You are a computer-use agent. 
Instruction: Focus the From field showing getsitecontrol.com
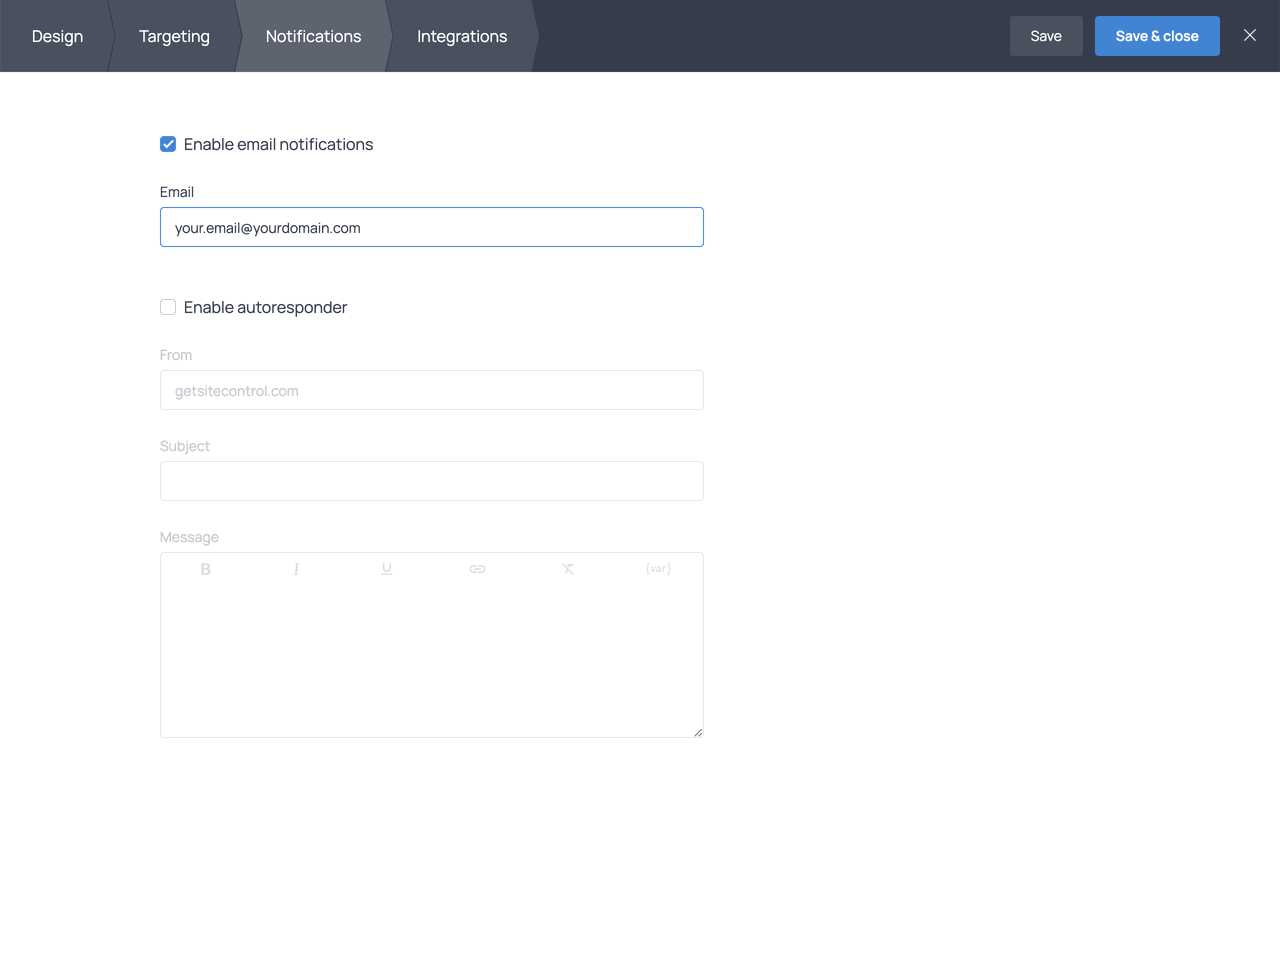[431, 390]
